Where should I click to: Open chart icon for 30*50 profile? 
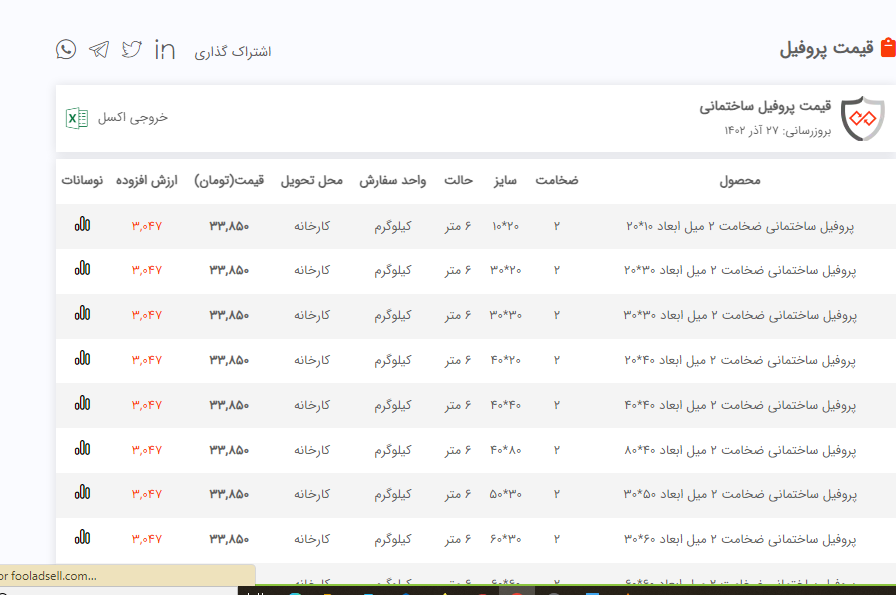coord(82,493)
